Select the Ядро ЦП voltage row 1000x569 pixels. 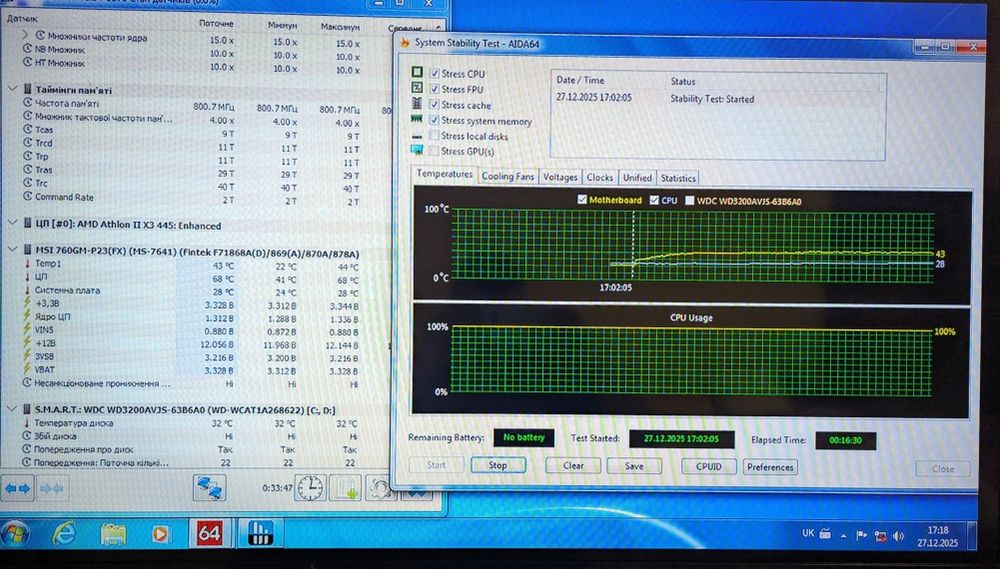click(191, 317)
